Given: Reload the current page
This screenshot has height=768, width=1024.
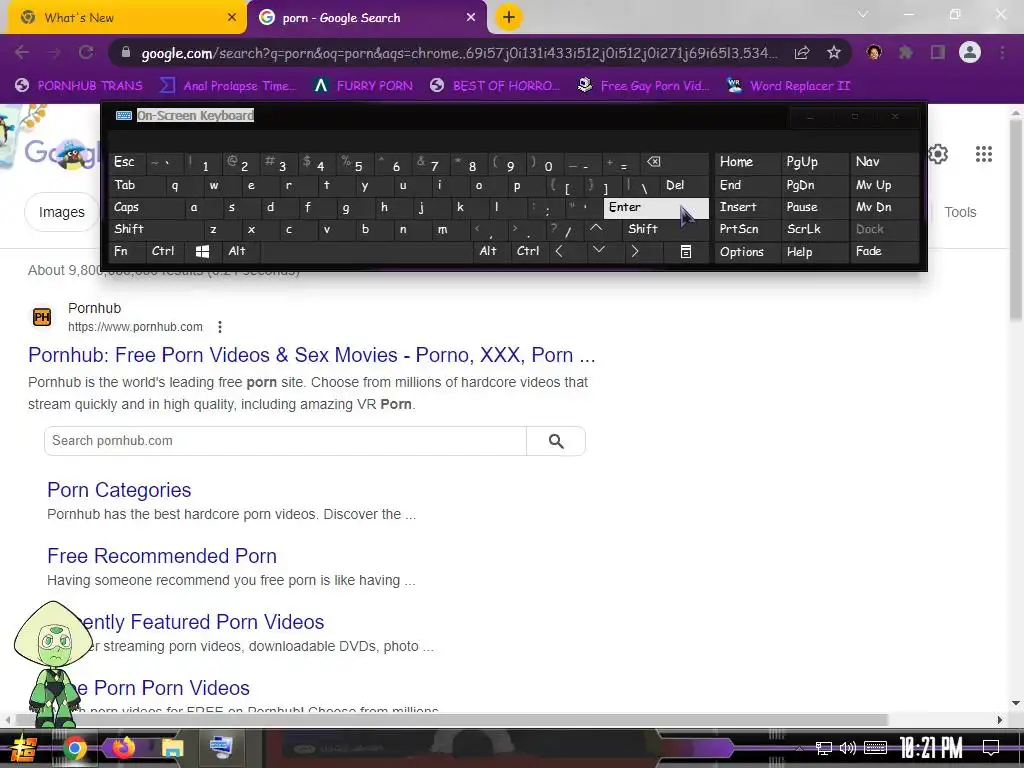Looking at the screenshot, I should [86, 52].
